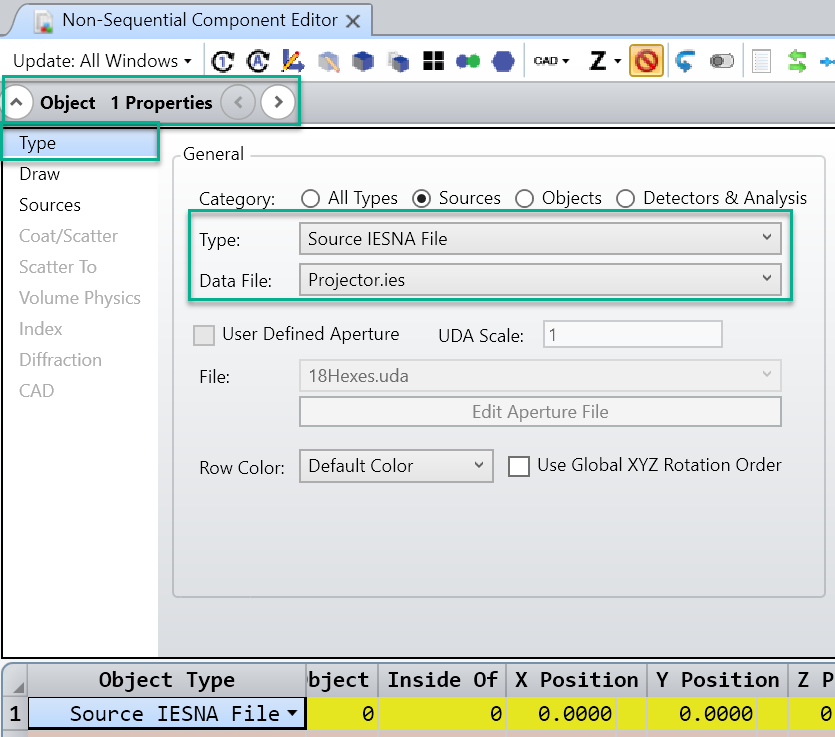This screenshot has height=737, width=835.
Task: Go to the next object properties arrow
Action: (x=278, y=102)
